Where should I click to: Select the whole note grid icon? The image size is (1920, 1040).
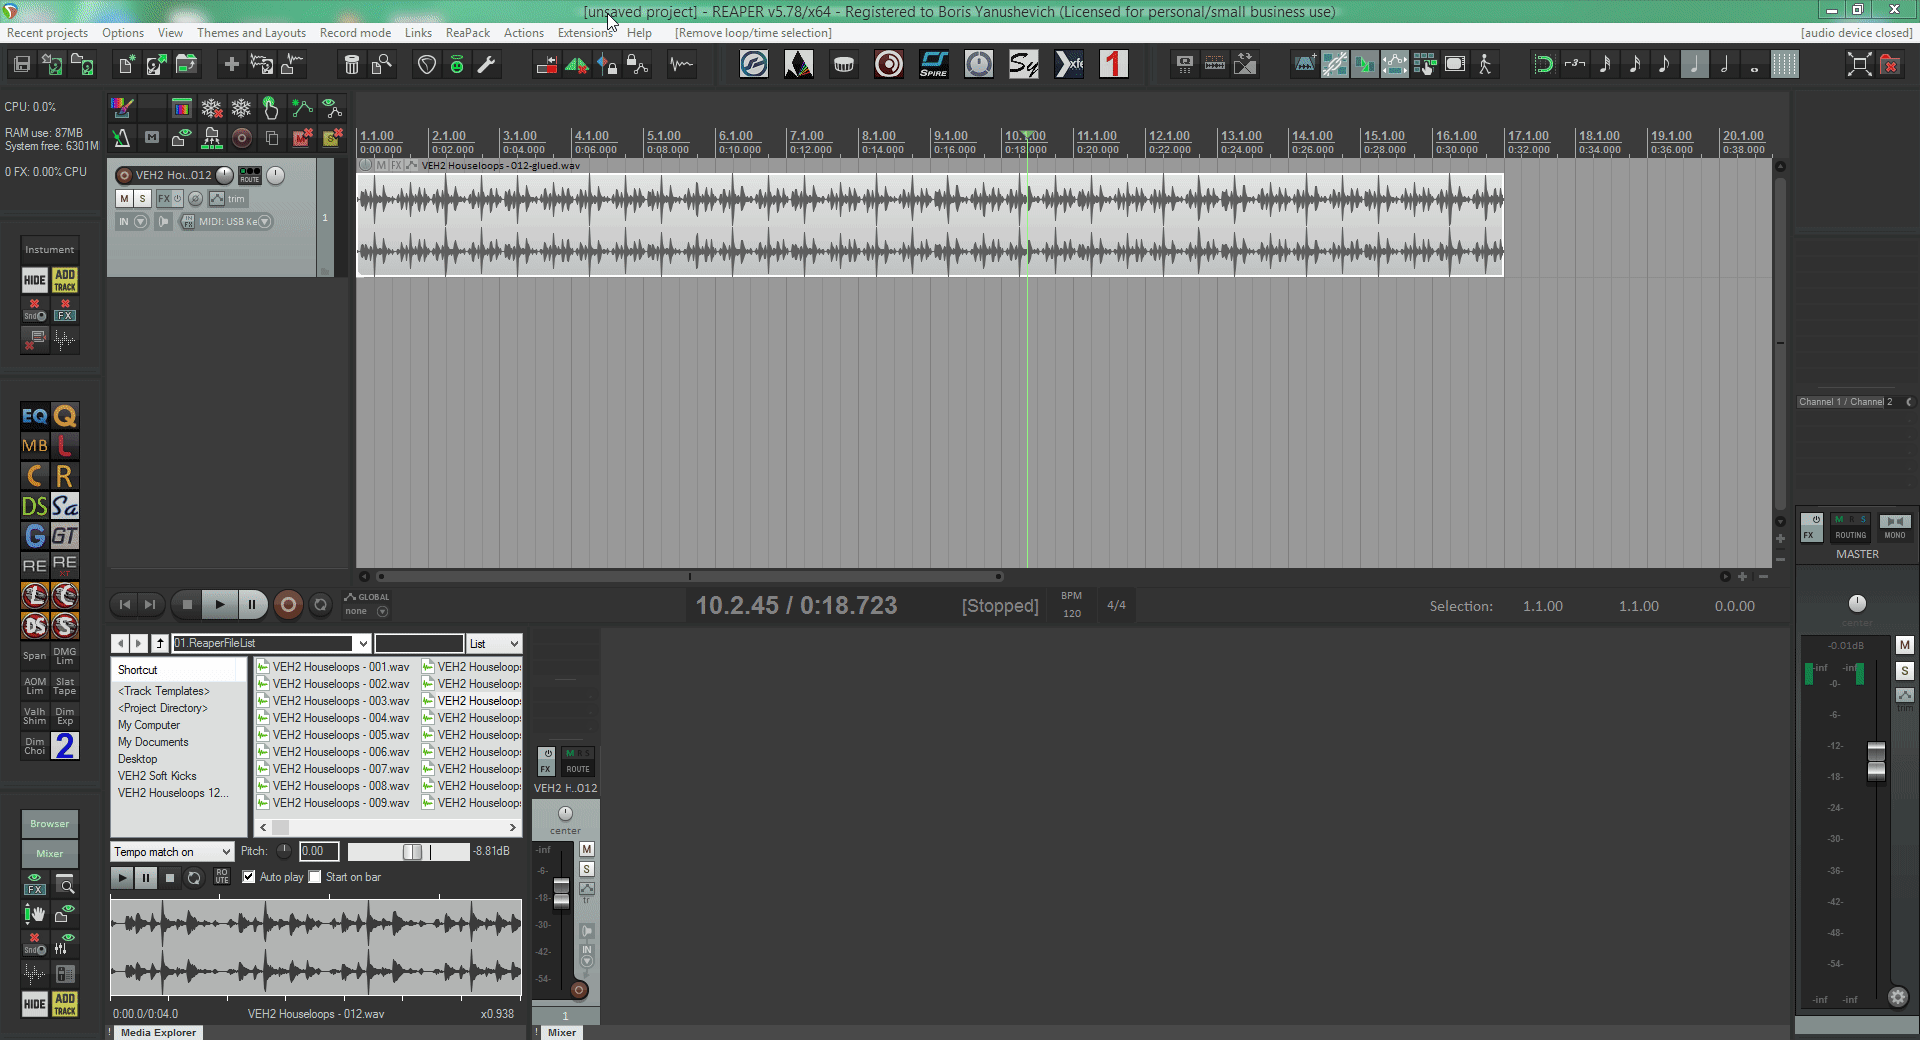point(1755,65)
